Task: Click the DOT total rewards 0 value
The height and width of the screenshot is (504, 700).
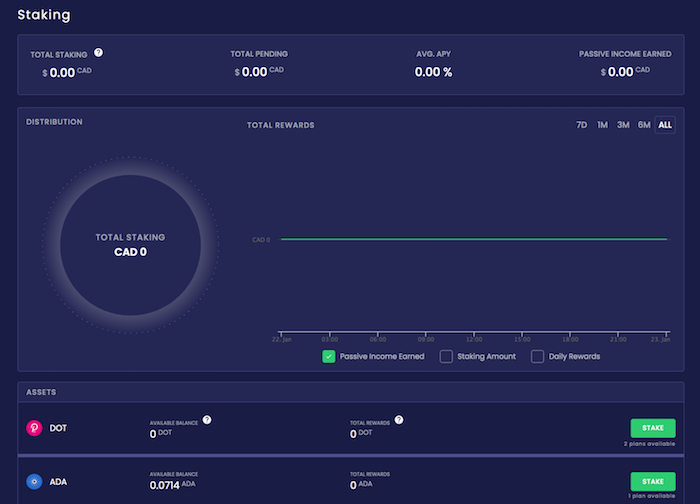Action: [353, 434]
